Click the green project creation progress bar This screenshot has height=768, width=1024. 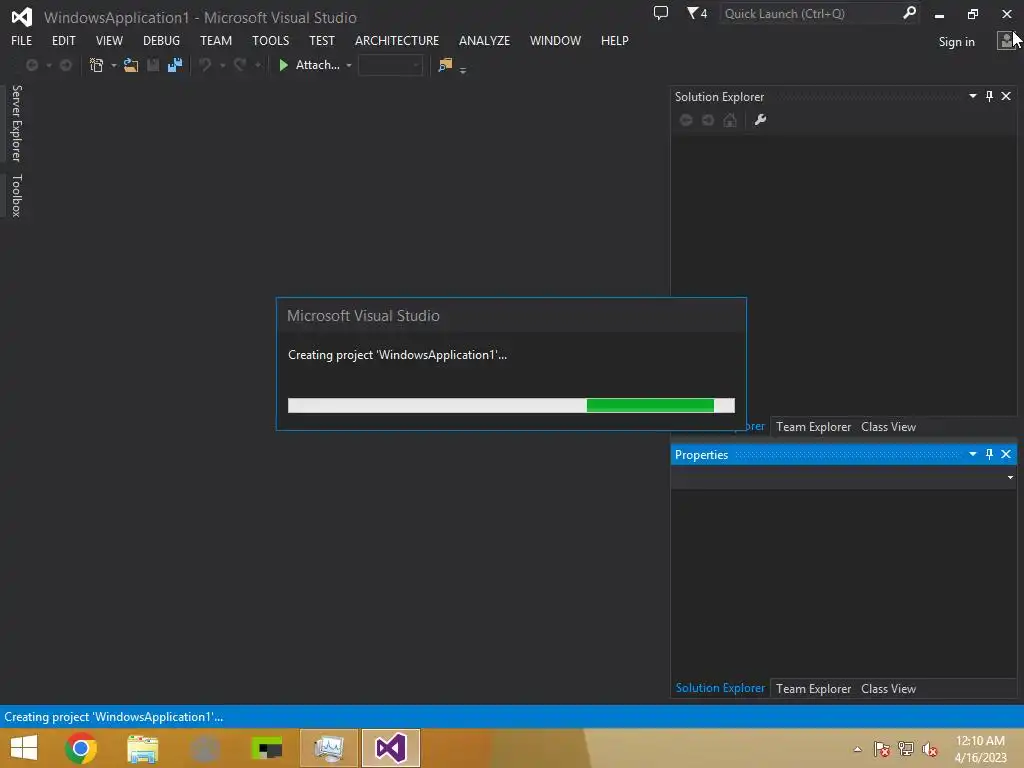coord(511,406)
